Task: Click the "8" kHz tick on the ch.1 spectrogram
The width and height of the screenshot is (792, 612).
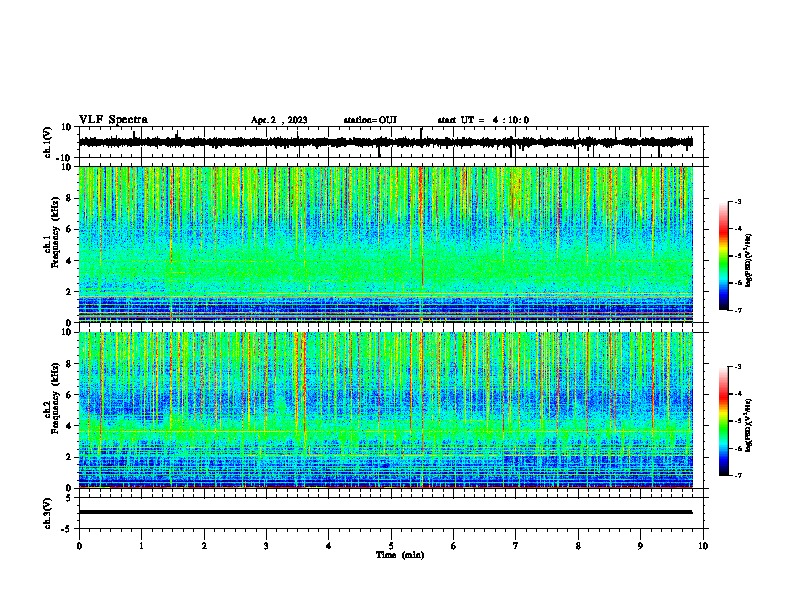Action: pyautogui.click(x=69, y=198)
